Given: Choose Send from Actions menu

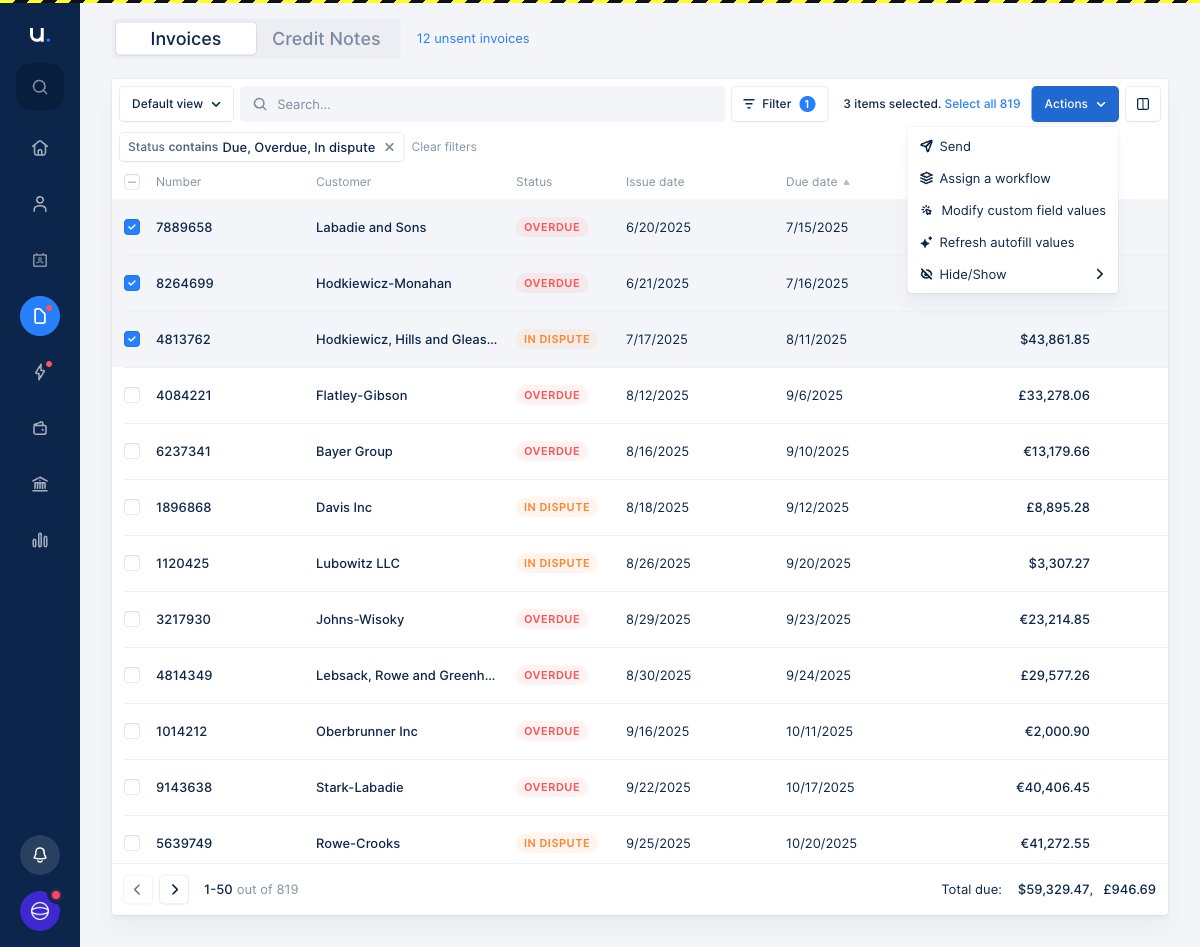Looking at the screenshot, I should tap(1012, 146).
